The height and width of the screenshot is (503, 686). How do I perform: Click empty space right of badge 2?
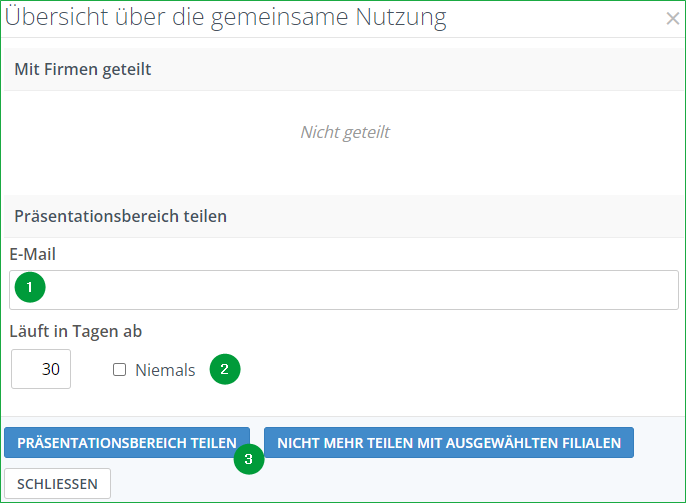450,370
